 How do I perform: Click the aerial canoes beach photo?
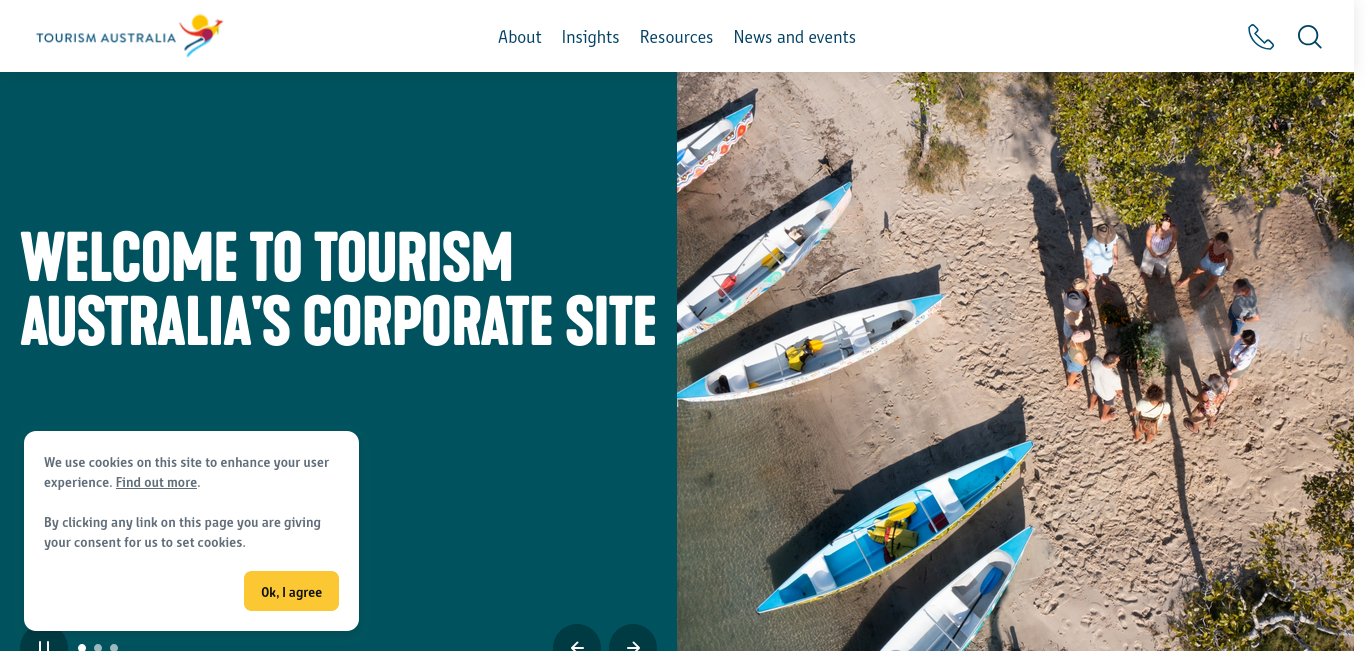1015,361
